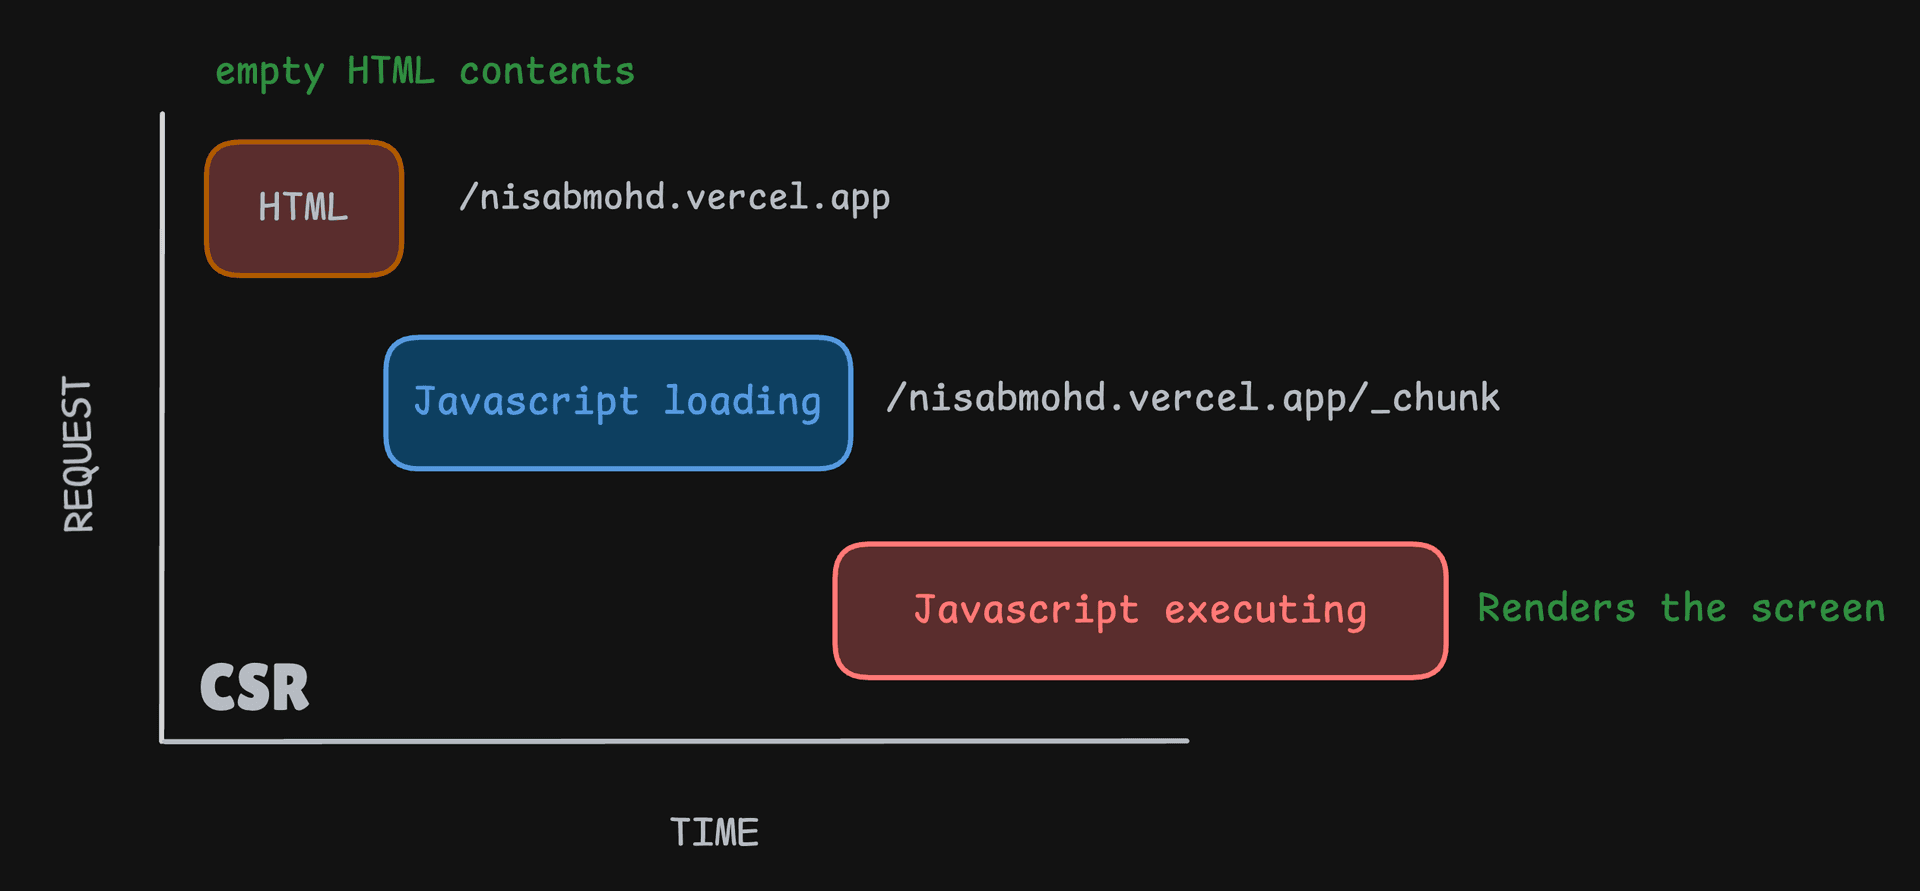Viewport: 1920px width, 891px height.
Task: Click the word 'loading' in blue box
Action: (742, 401)
